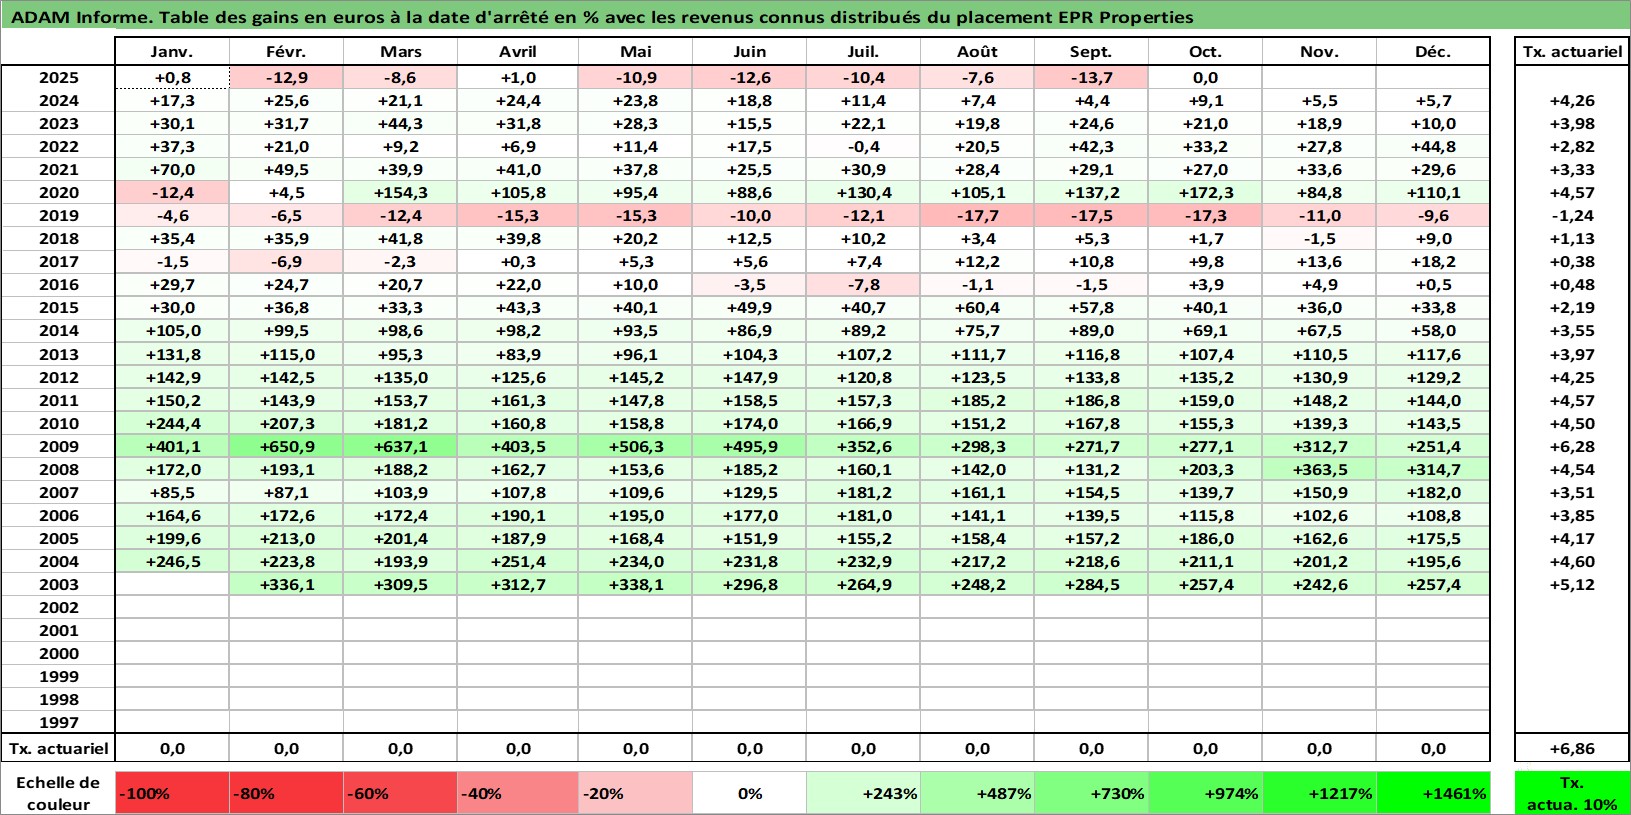Click the cell with value +363,5
1631x815 pixels.
pyautogui.click(x=1319, y=470)
